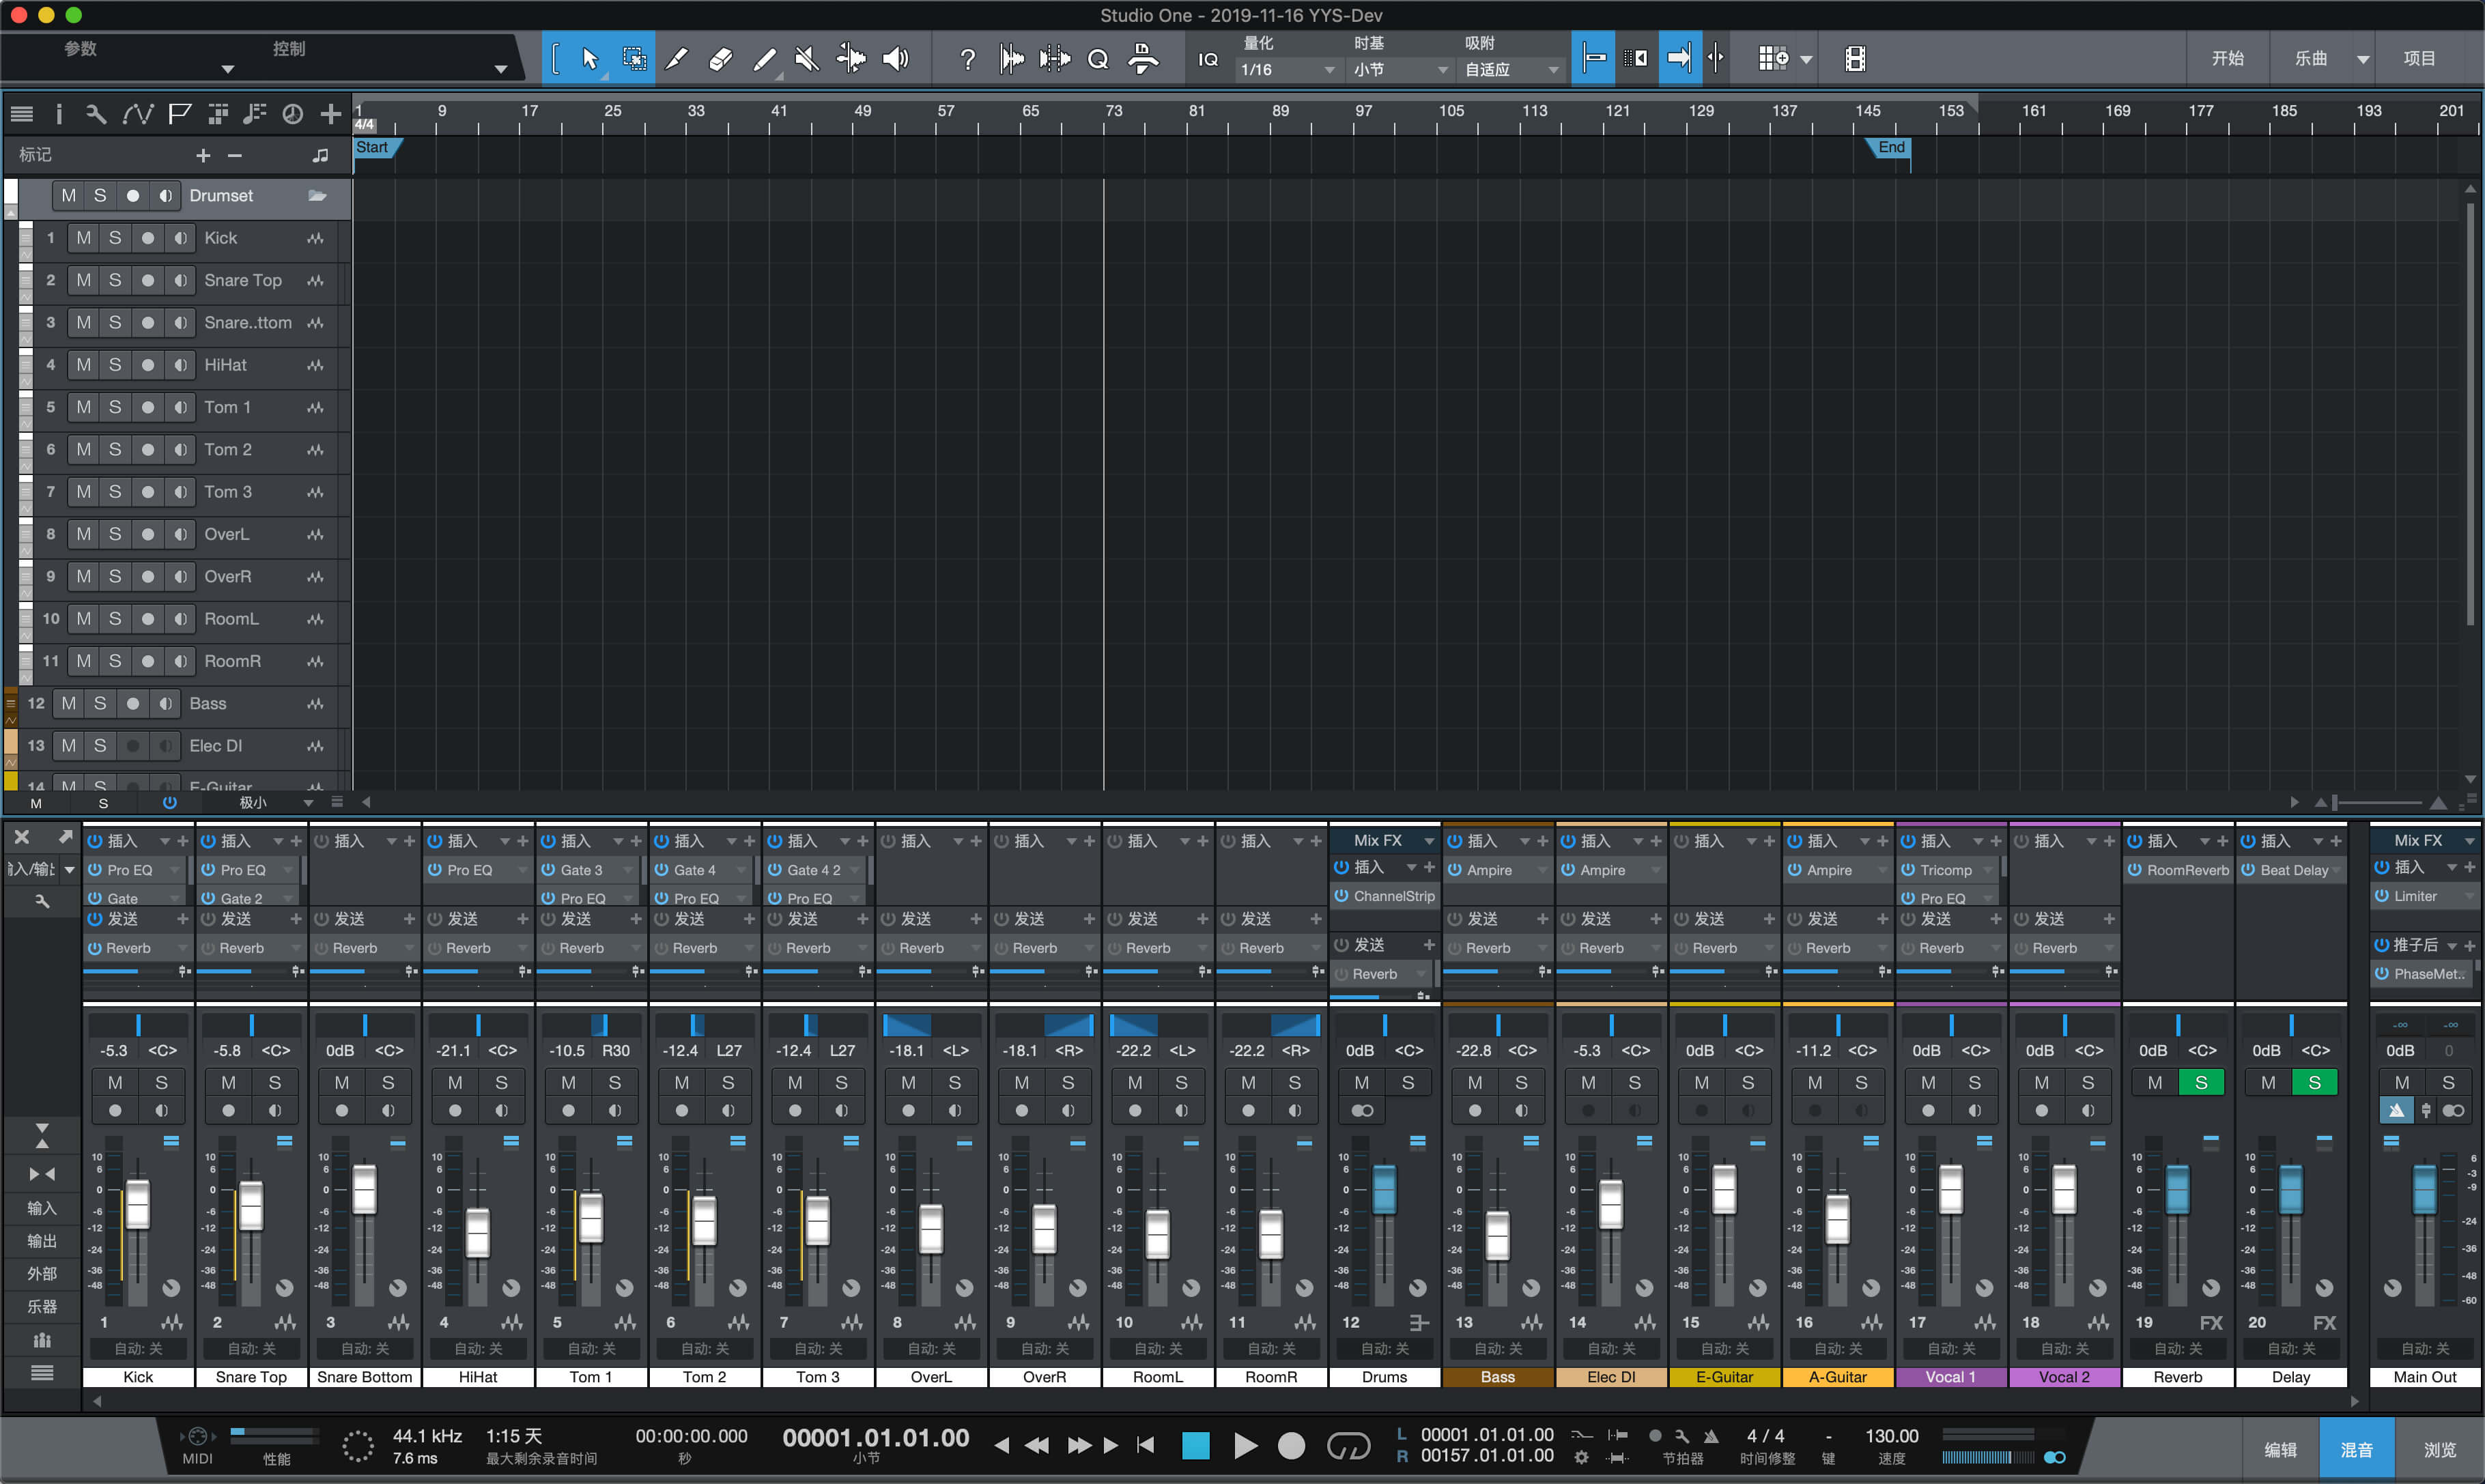This screenshot has width=2485, height=1484.
Task: Click the Vocal 1 channel label
Action: [x=1951, y=1377]
